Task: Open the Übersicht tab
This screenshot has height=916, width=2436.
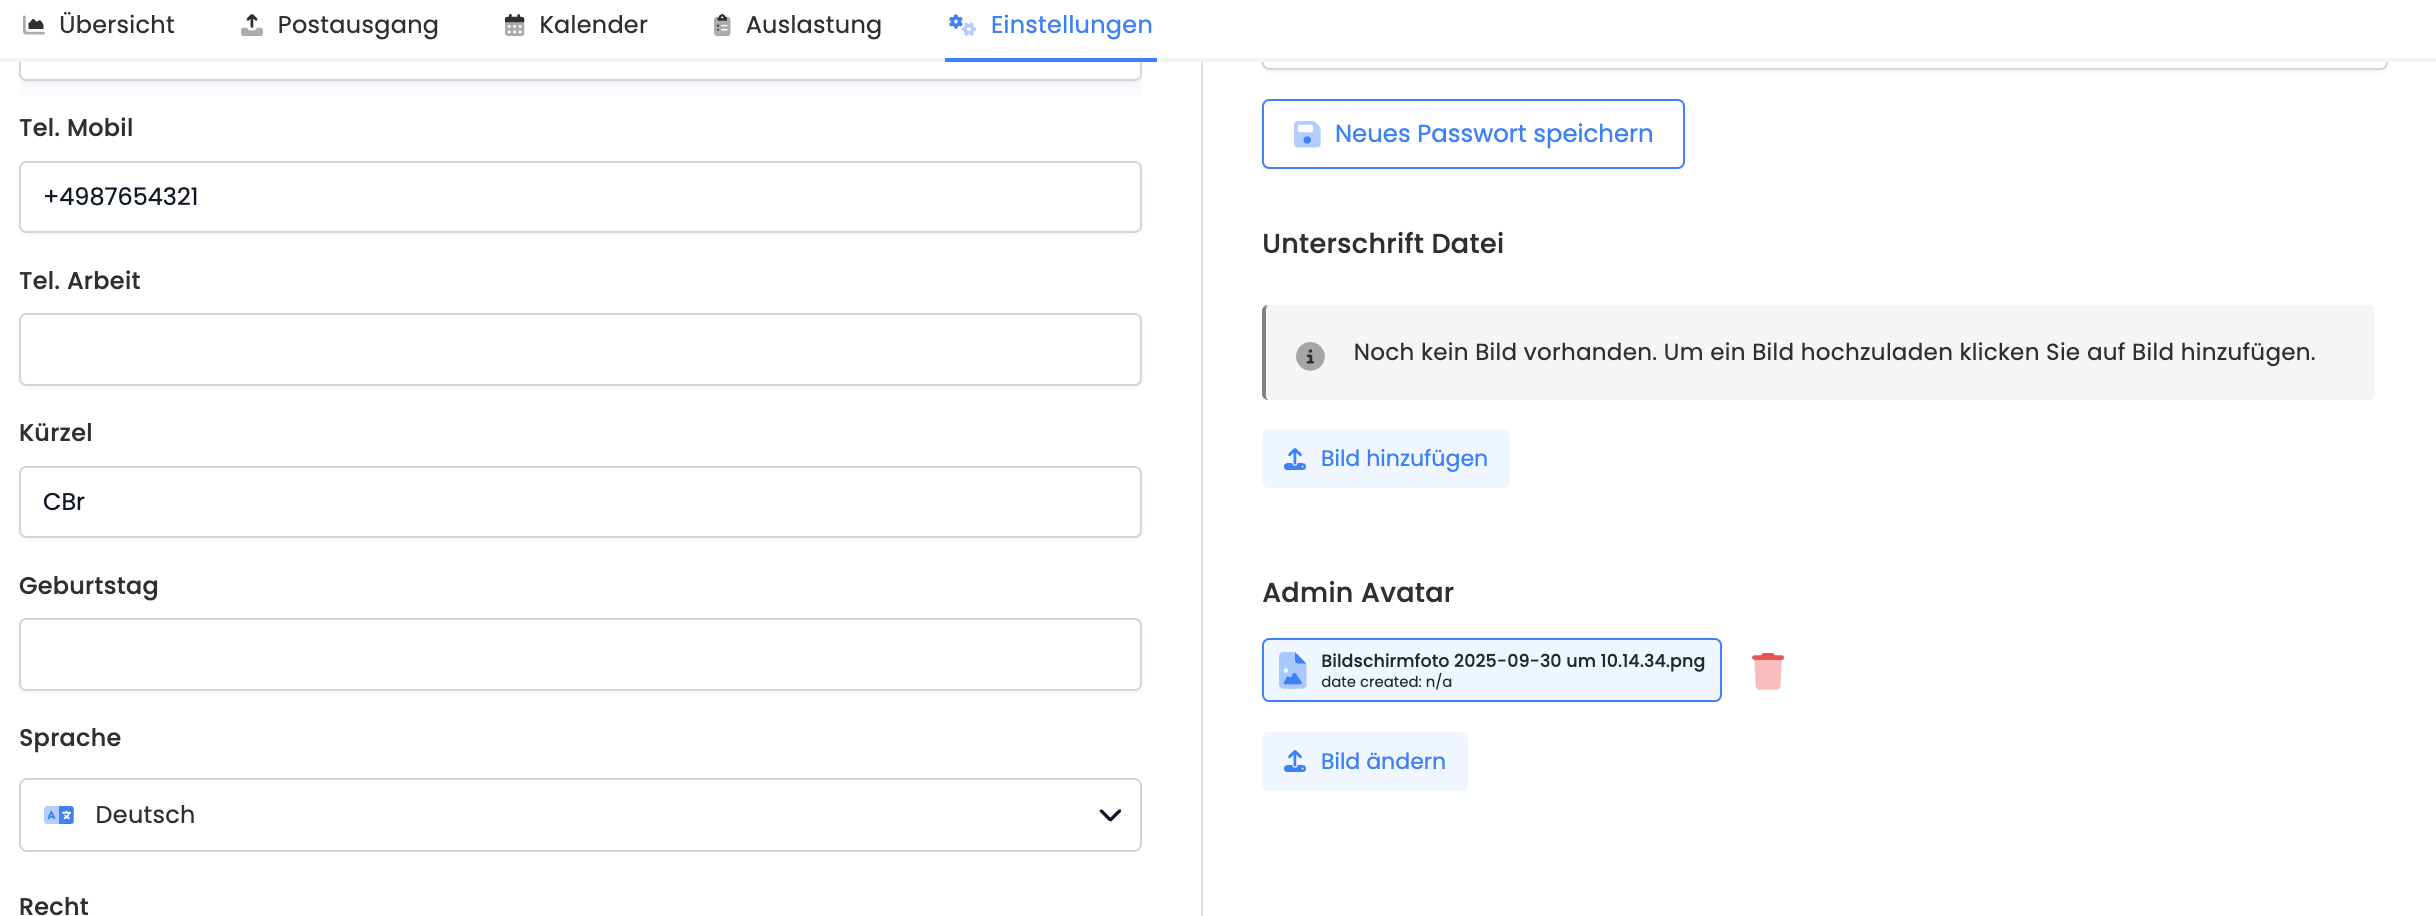Action: tap(99, 25)
